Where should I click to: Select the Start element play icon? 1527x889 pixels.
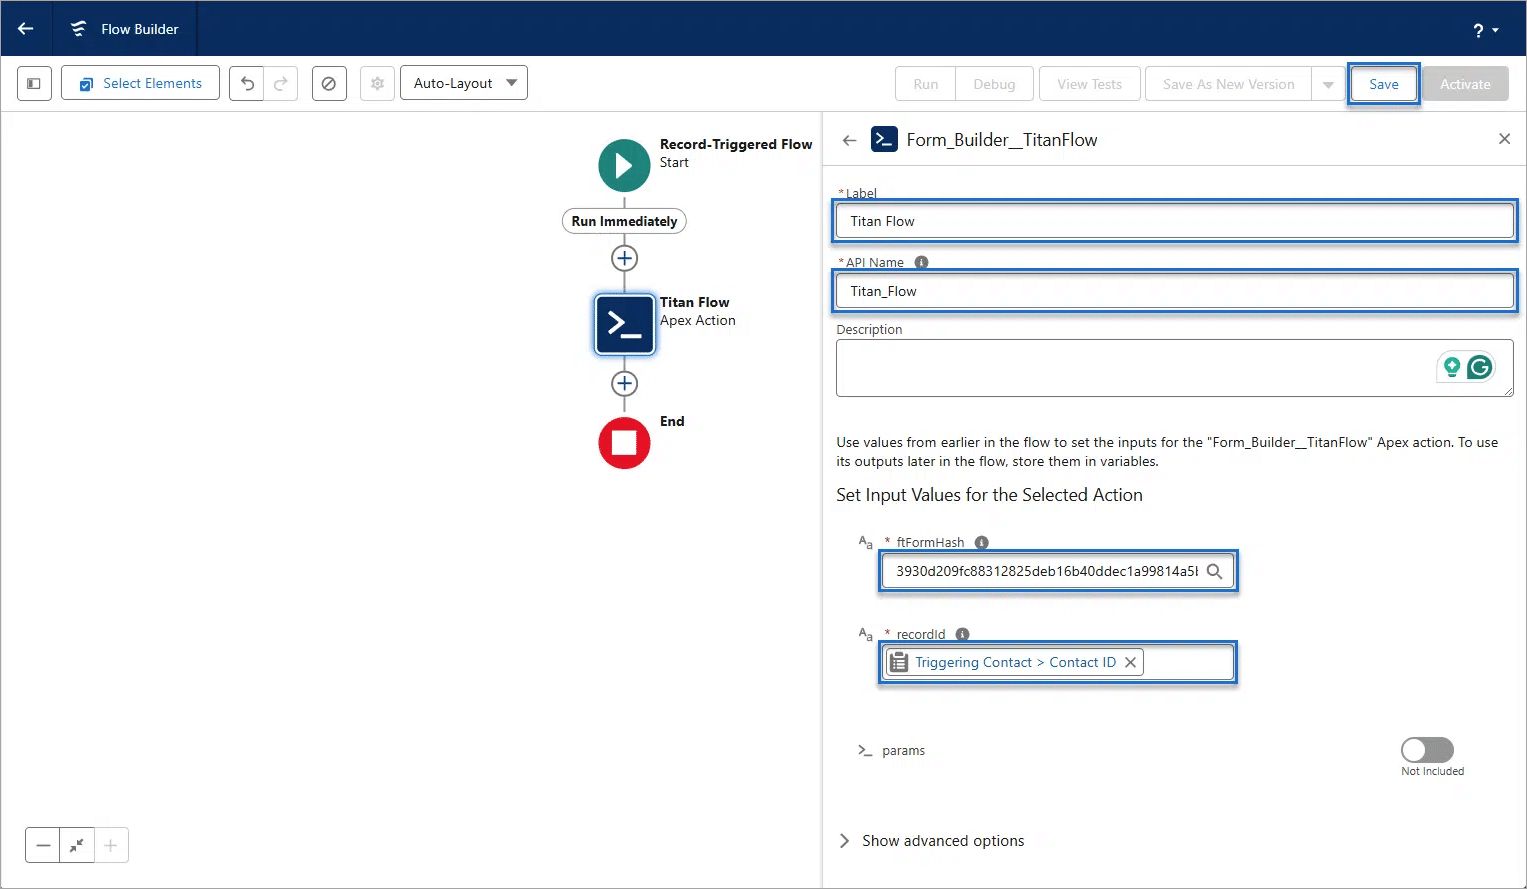(x=624, y=165)
